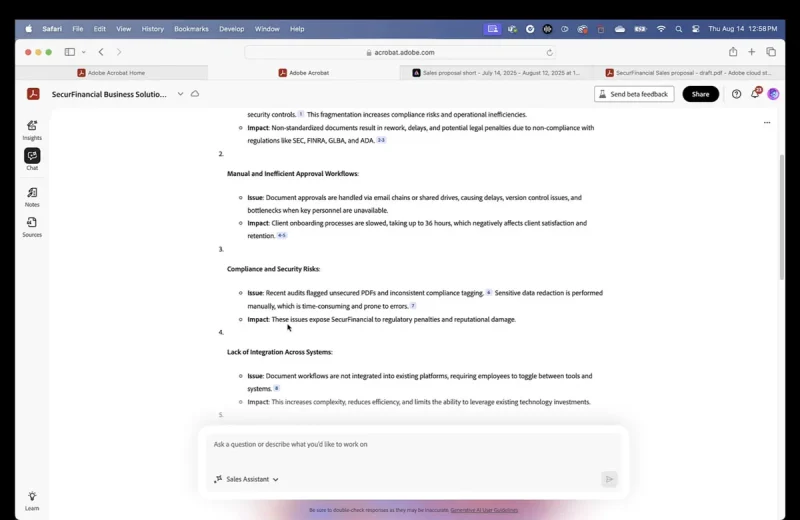Open the Bookmarks menu in Safari
The width and height of the screenshot is (800, 520).
click(x=191, y=29)
